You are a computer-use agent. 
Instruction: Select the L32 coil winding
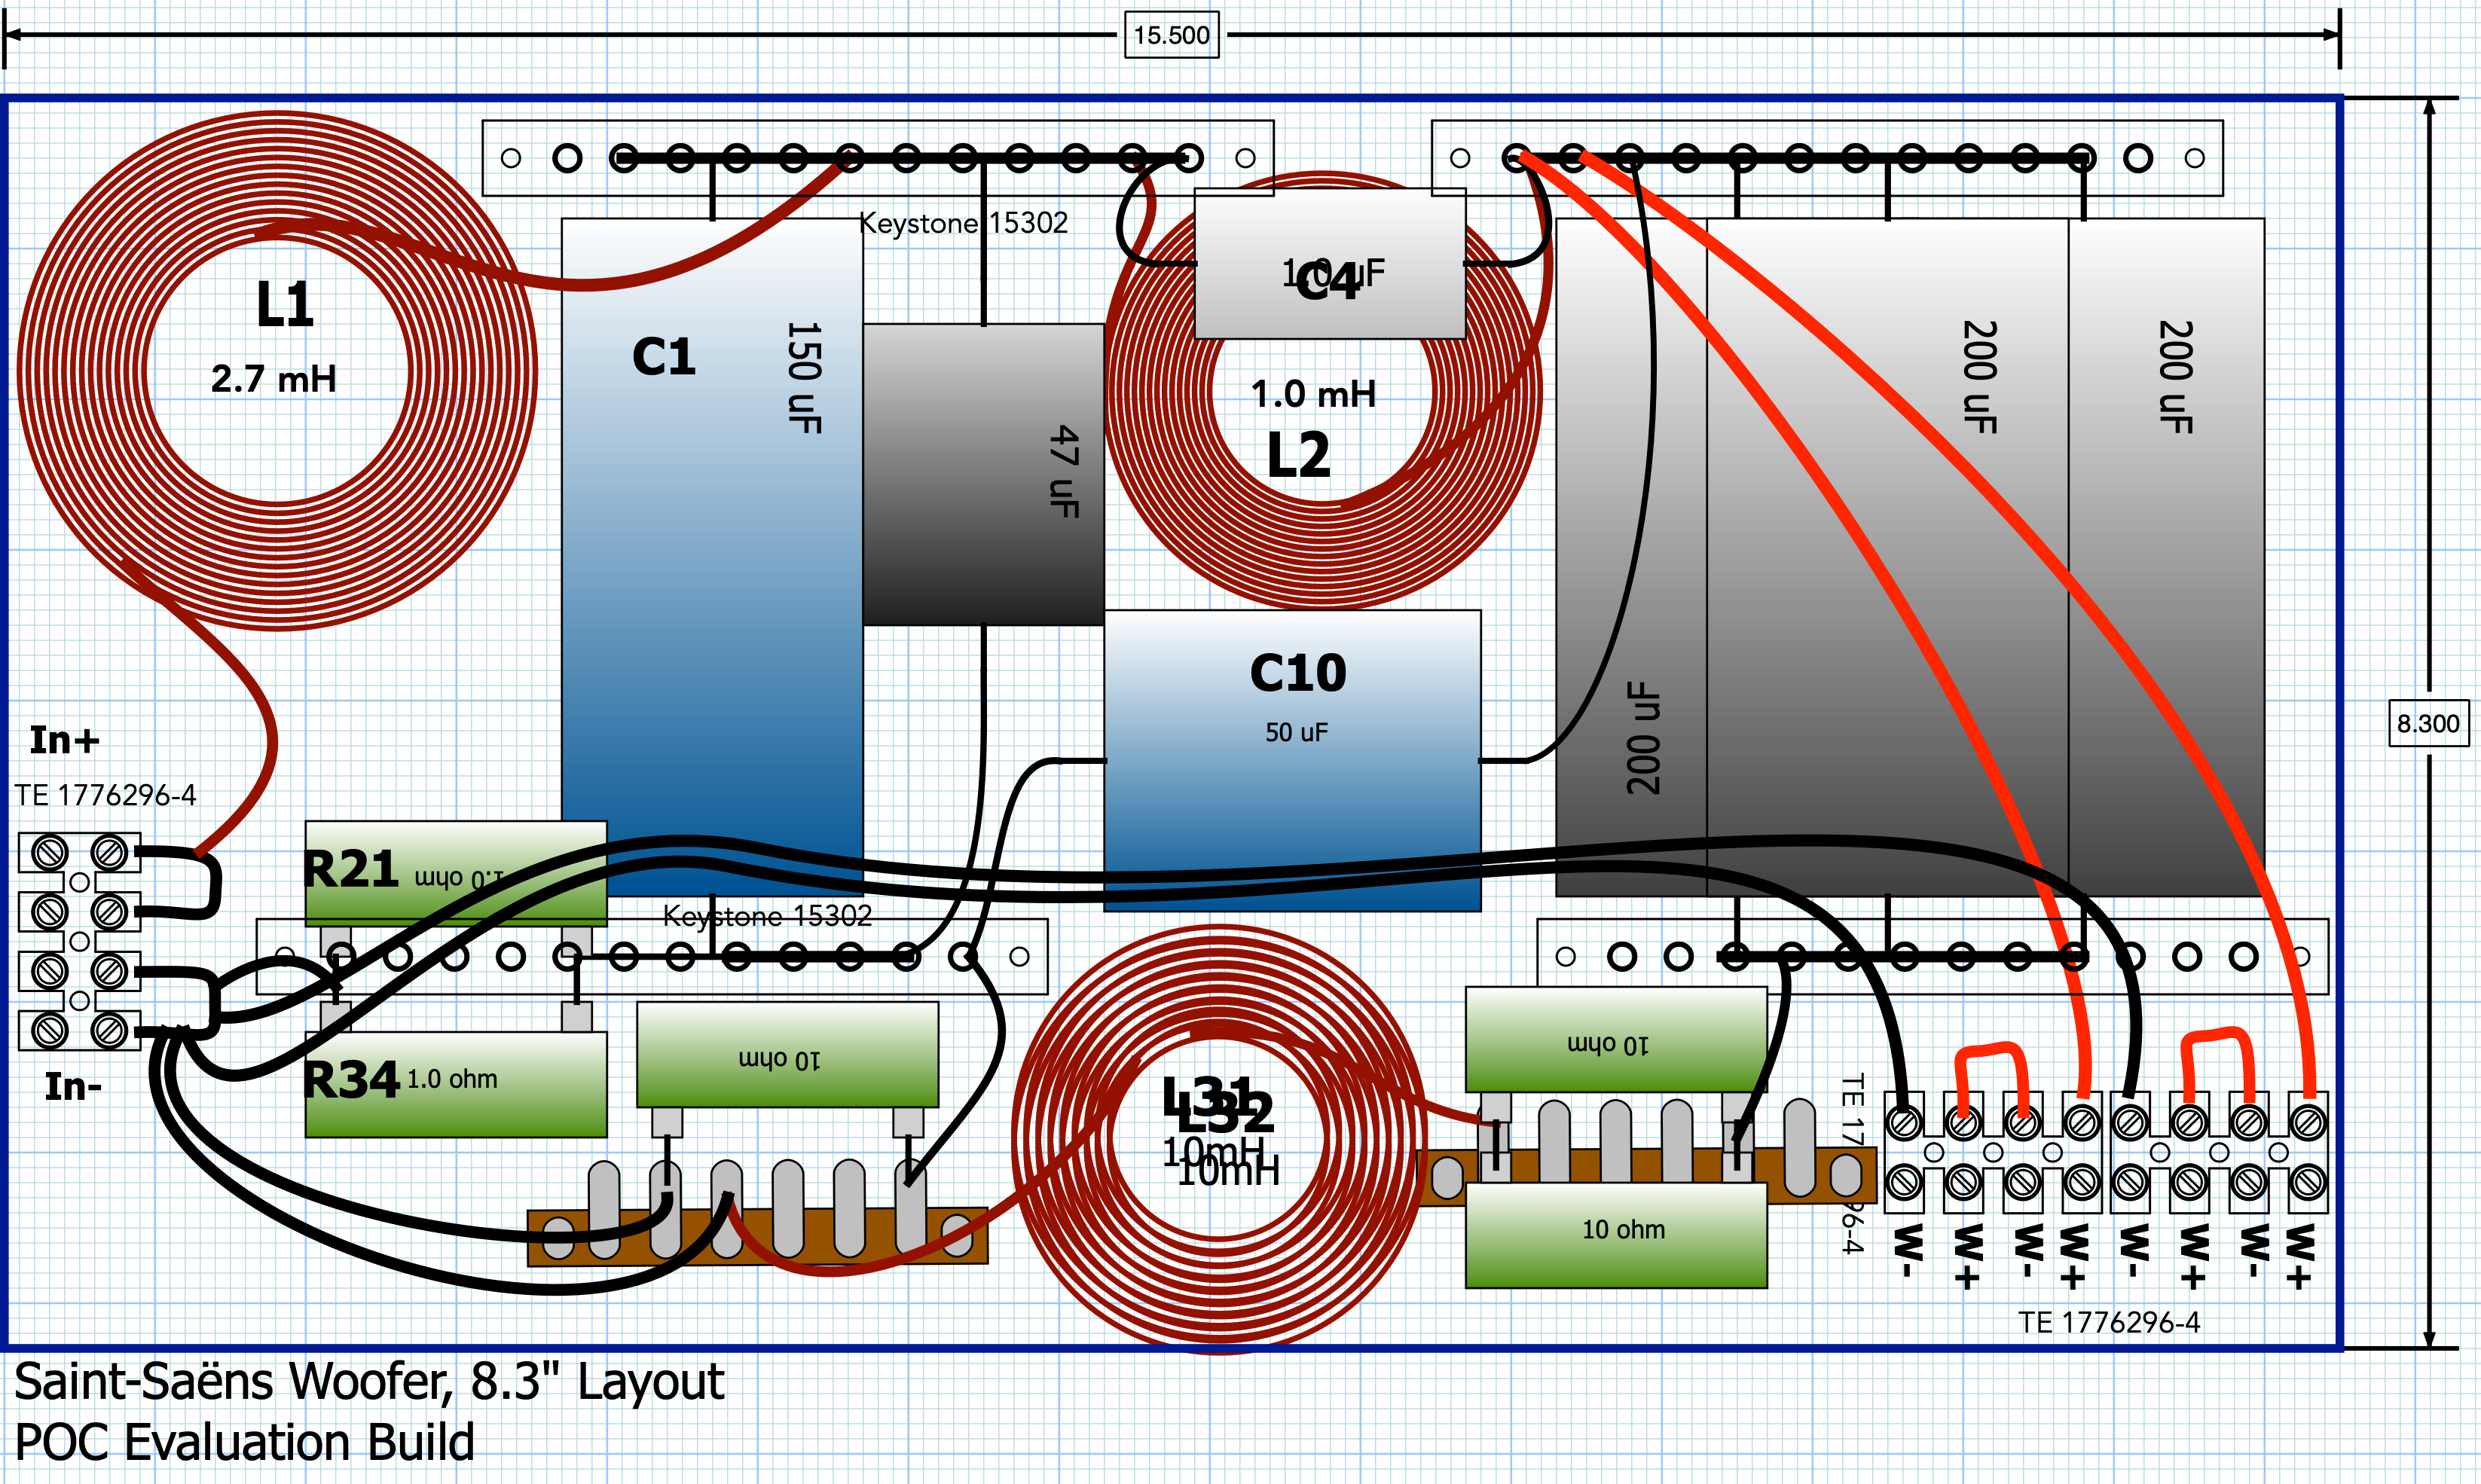click(1219, 1138)
